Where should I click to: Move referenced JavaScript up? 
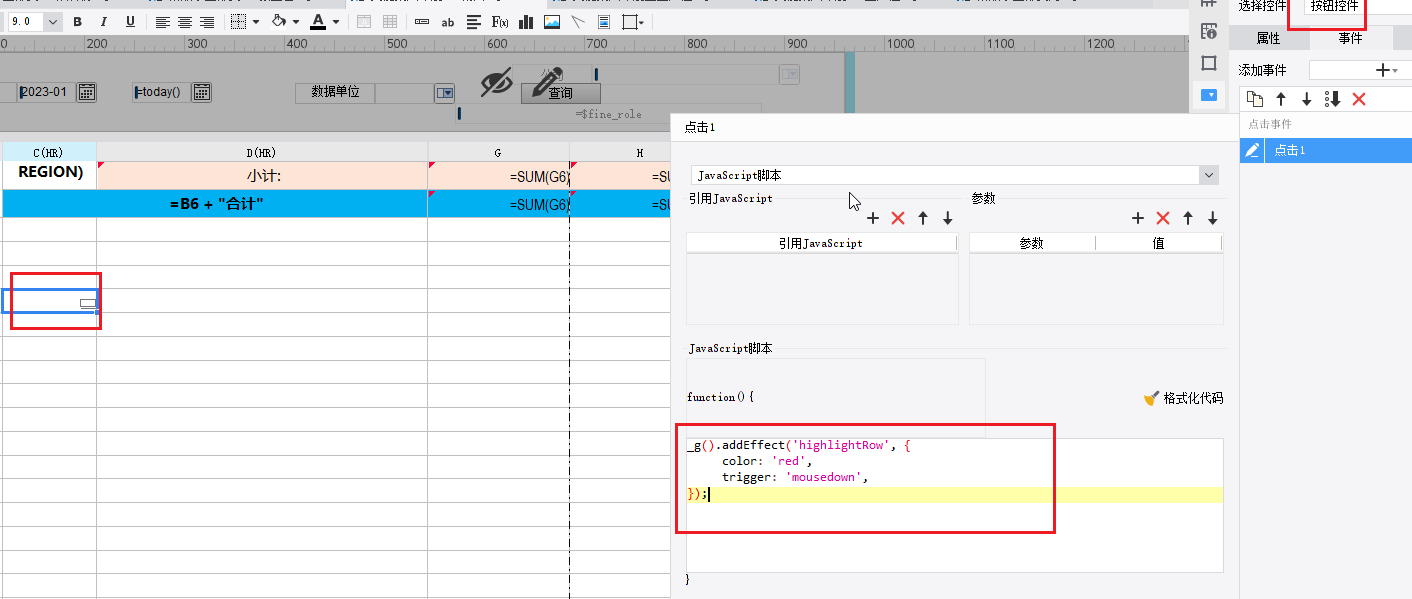[923, 218]
